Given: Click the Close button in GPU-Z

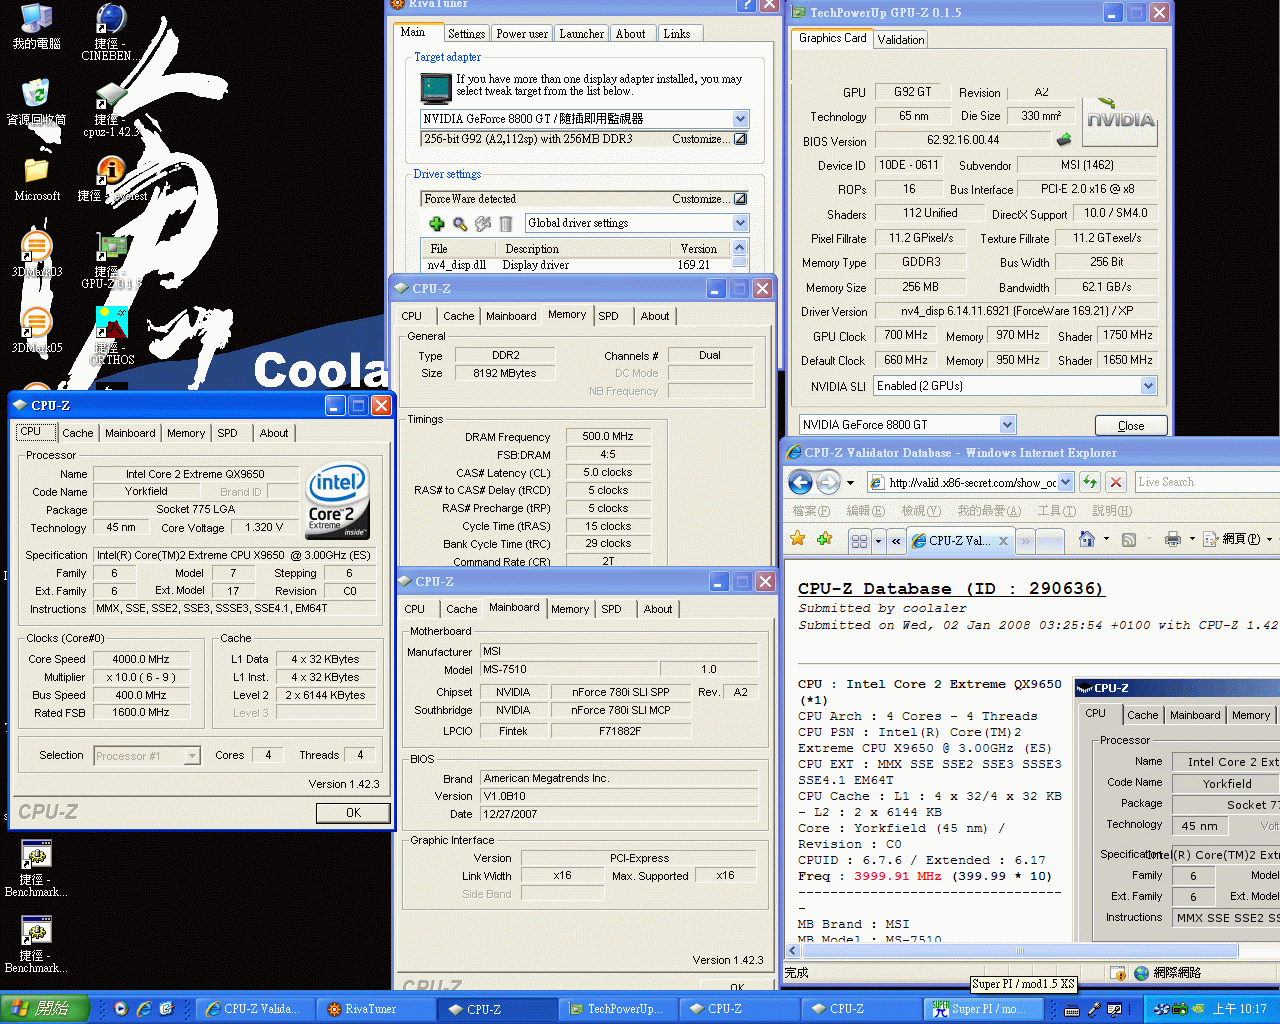Looking at the screenshot, I should 1131,426.
